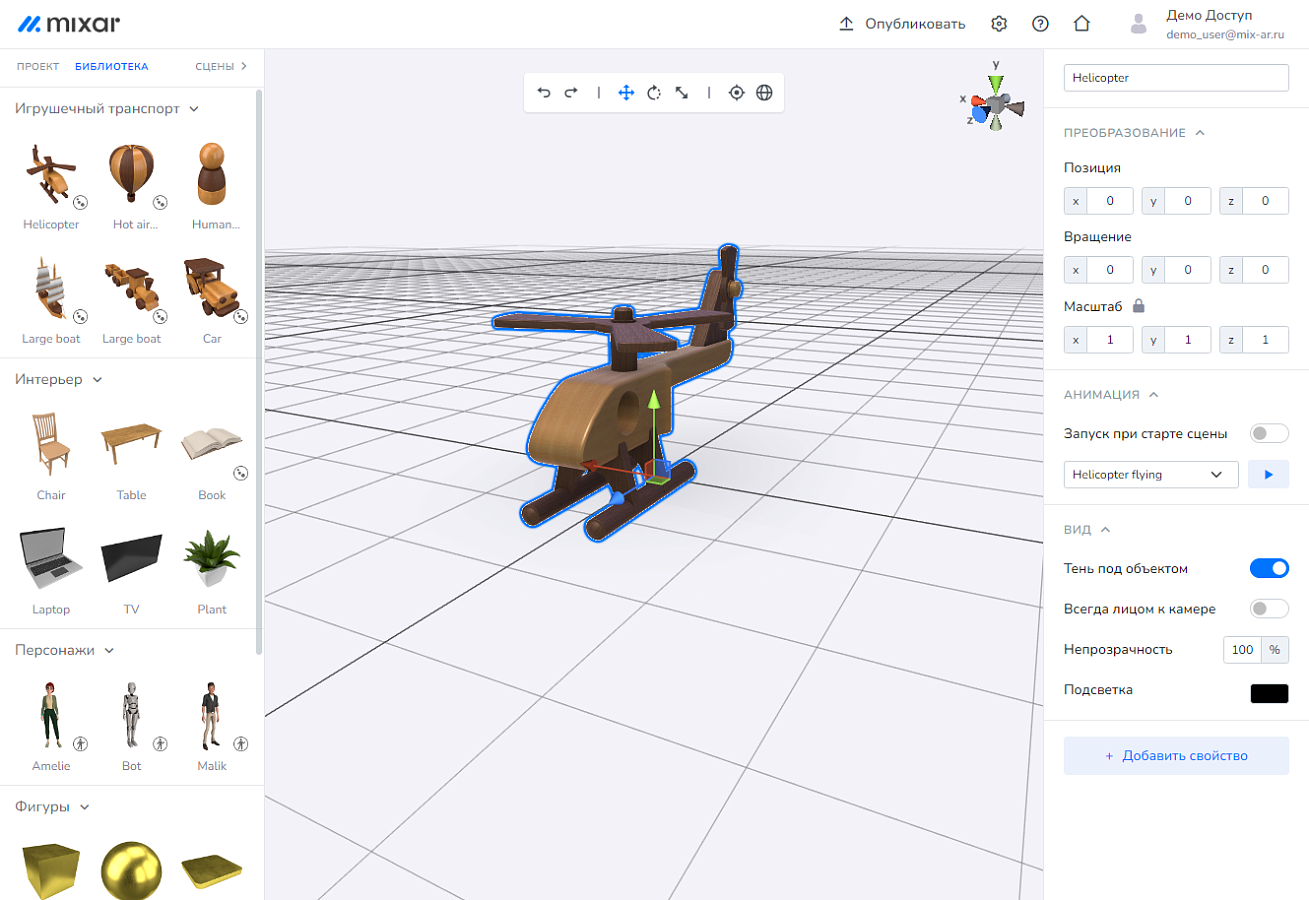1309x900 pixels.
Task: Open the Сцены tab
Action: pyautogui.click(x=221, y=67)
